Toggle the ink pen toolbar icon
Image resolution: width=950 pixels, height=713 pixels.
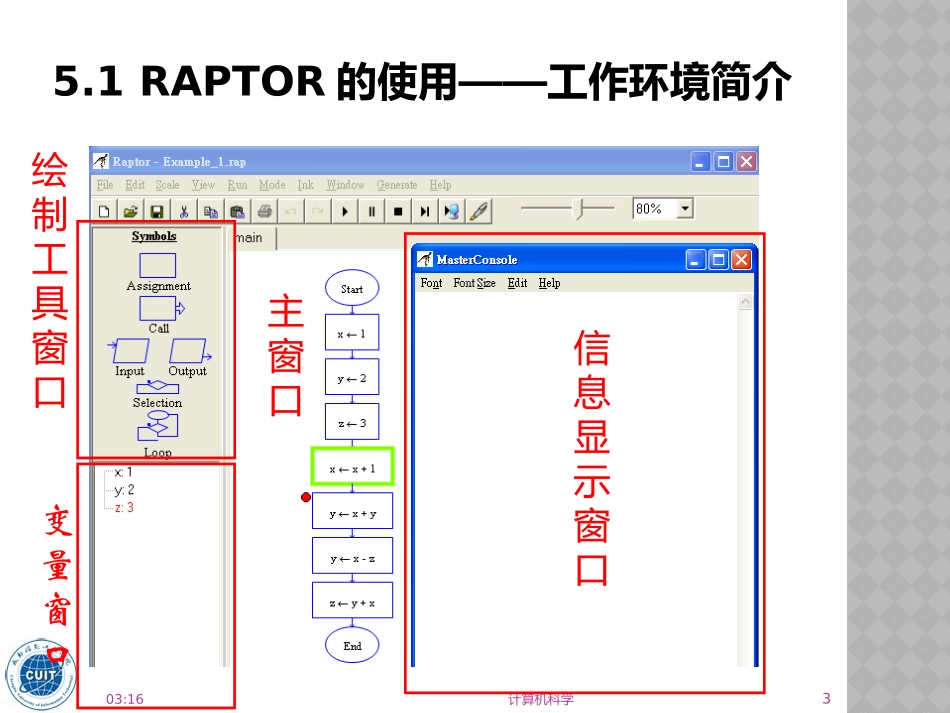[x=479, y=211]
